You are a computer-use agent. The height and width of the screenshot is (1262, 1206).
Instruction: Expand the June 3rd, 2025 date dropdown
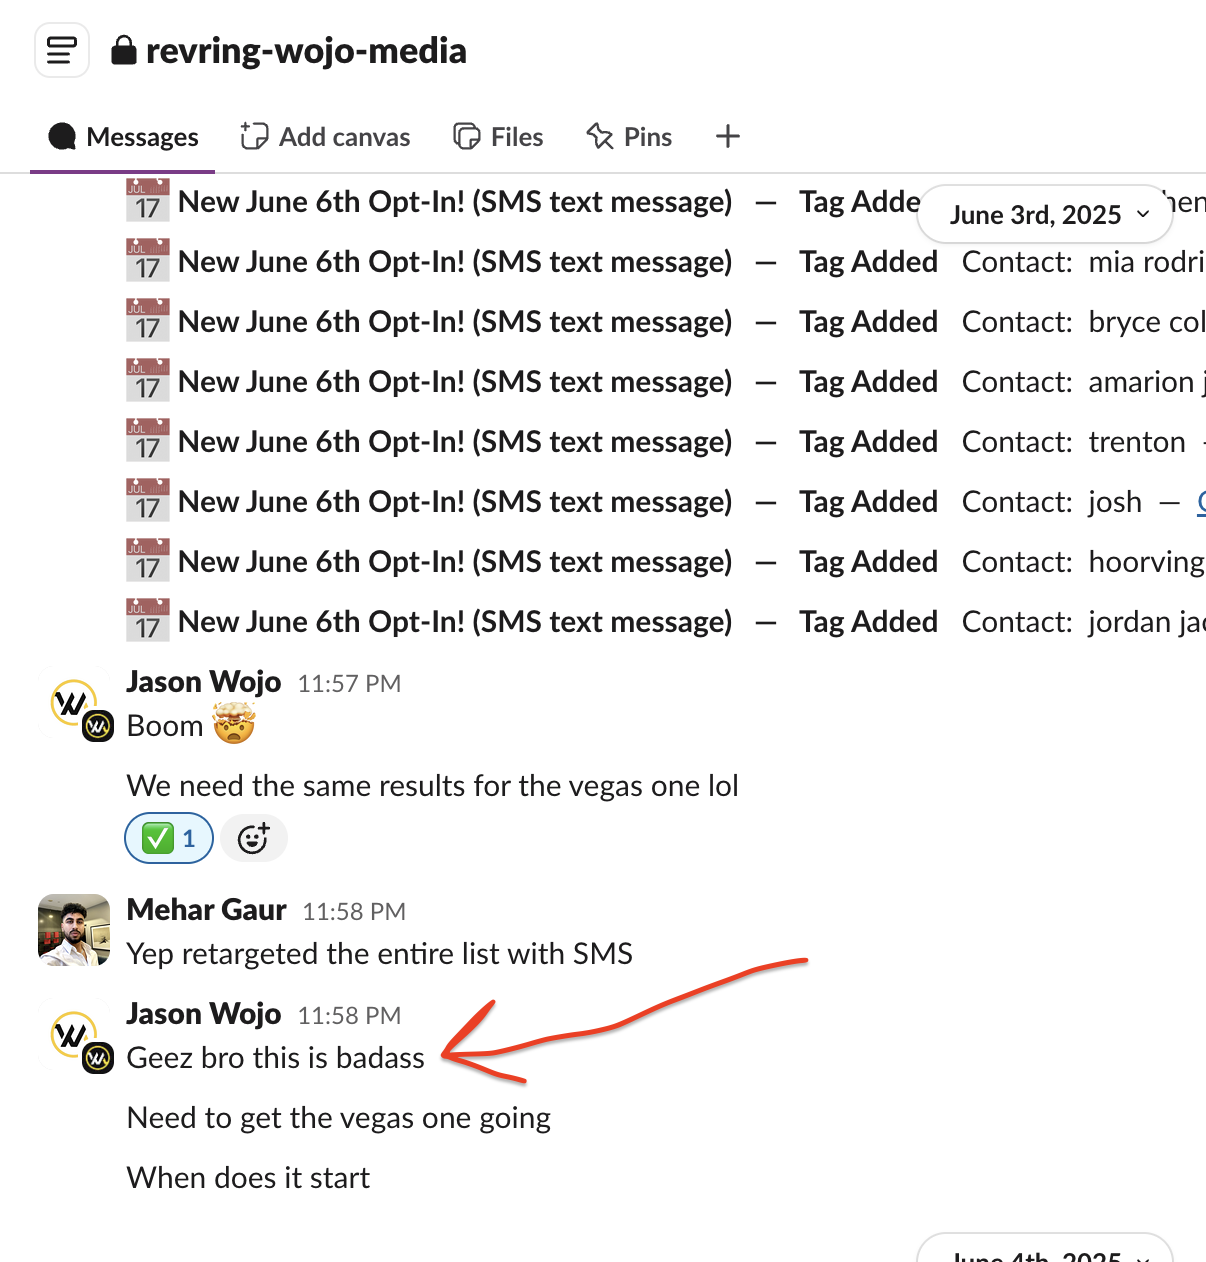pos(1044,214)
